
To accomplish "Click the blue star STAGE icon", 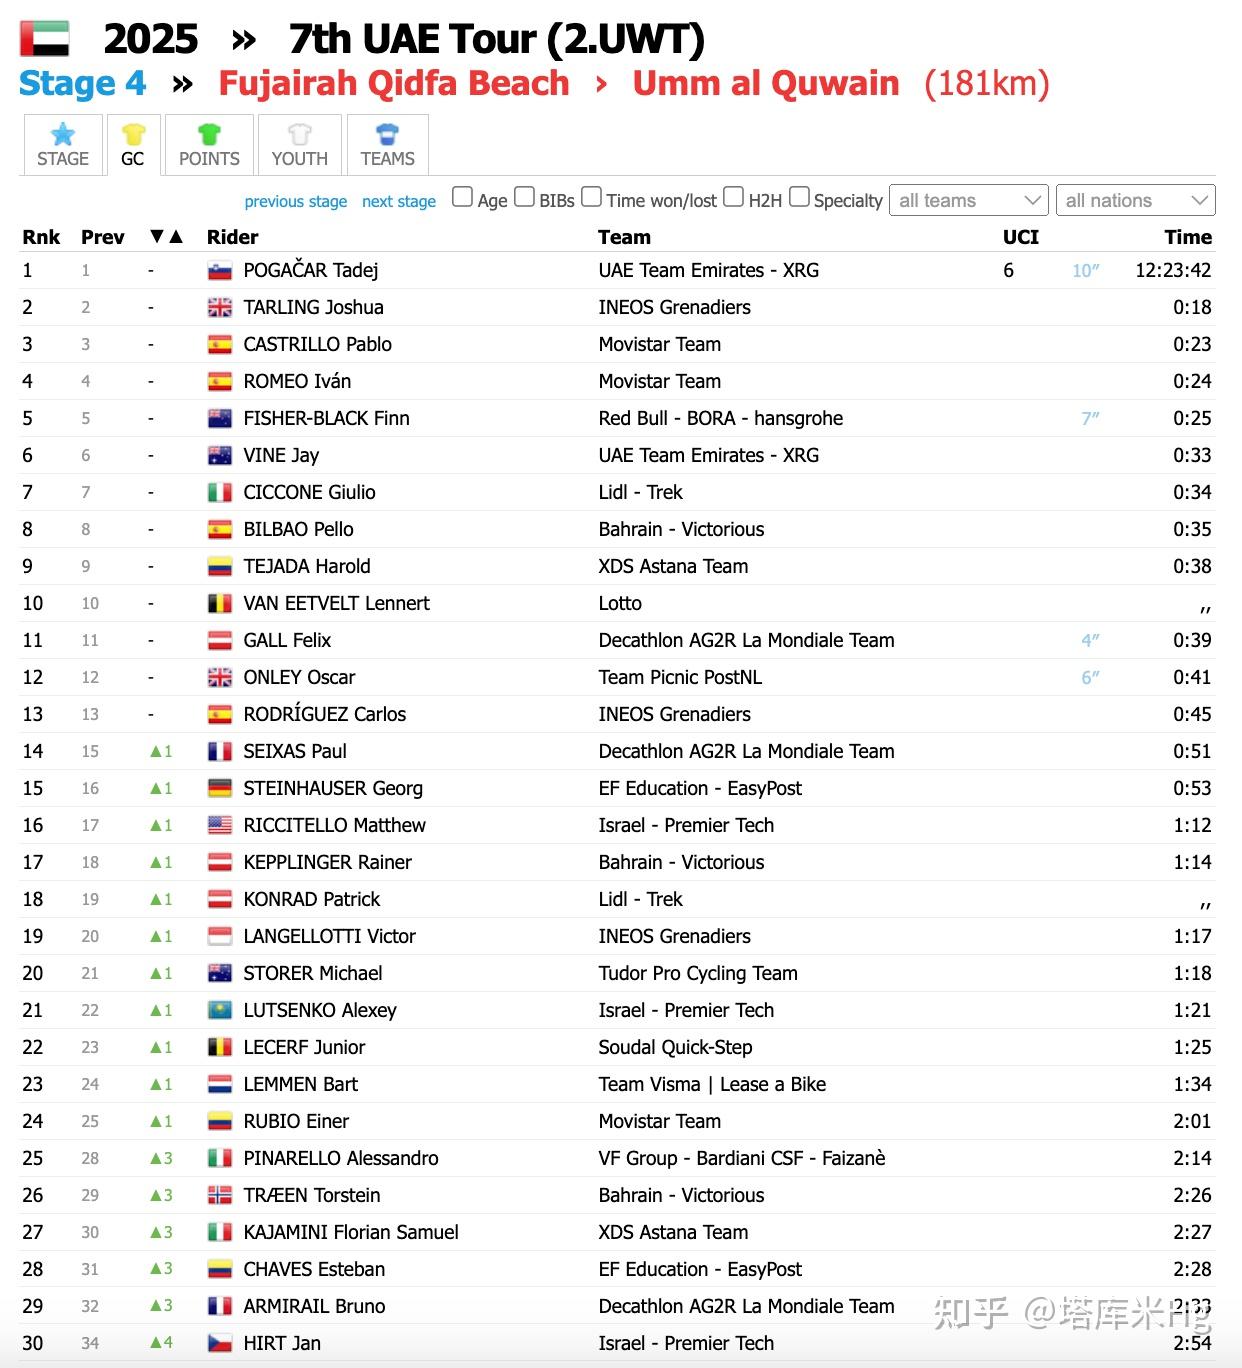I will (63, 134).
